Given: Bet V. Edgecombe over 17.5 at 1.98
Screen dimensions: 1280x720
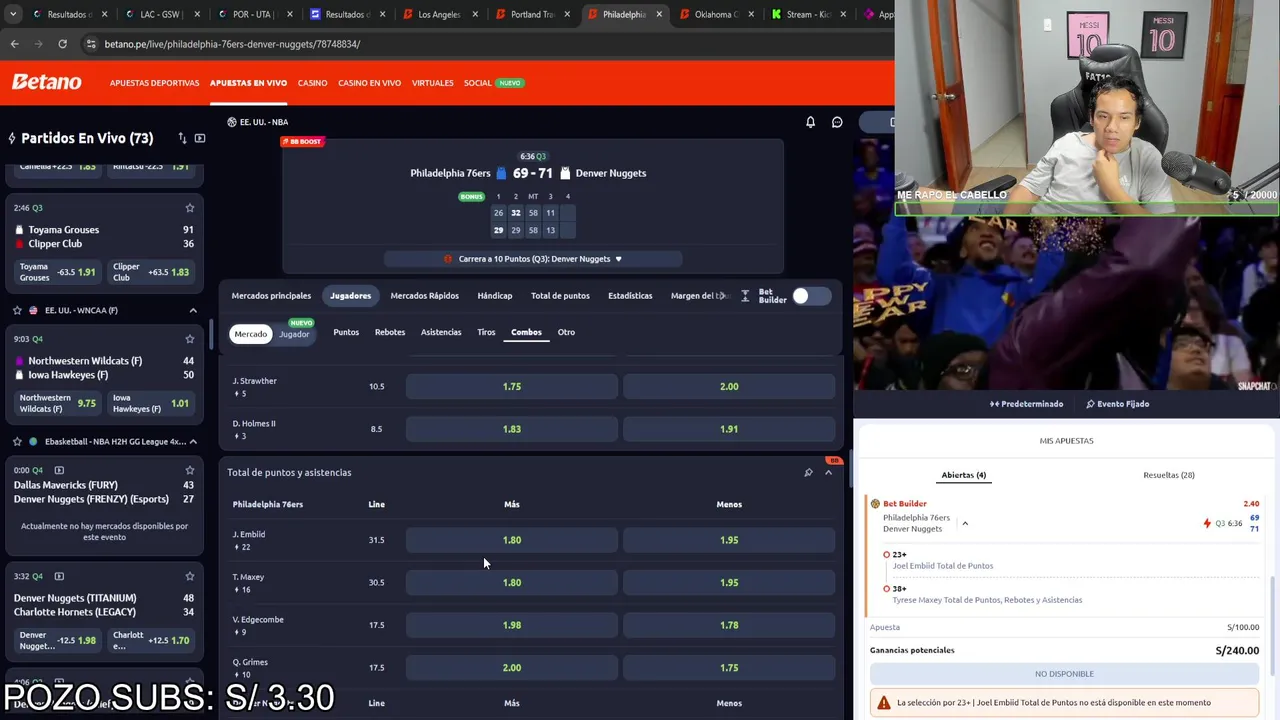Looking at the screenshot, I should point(512,625).
